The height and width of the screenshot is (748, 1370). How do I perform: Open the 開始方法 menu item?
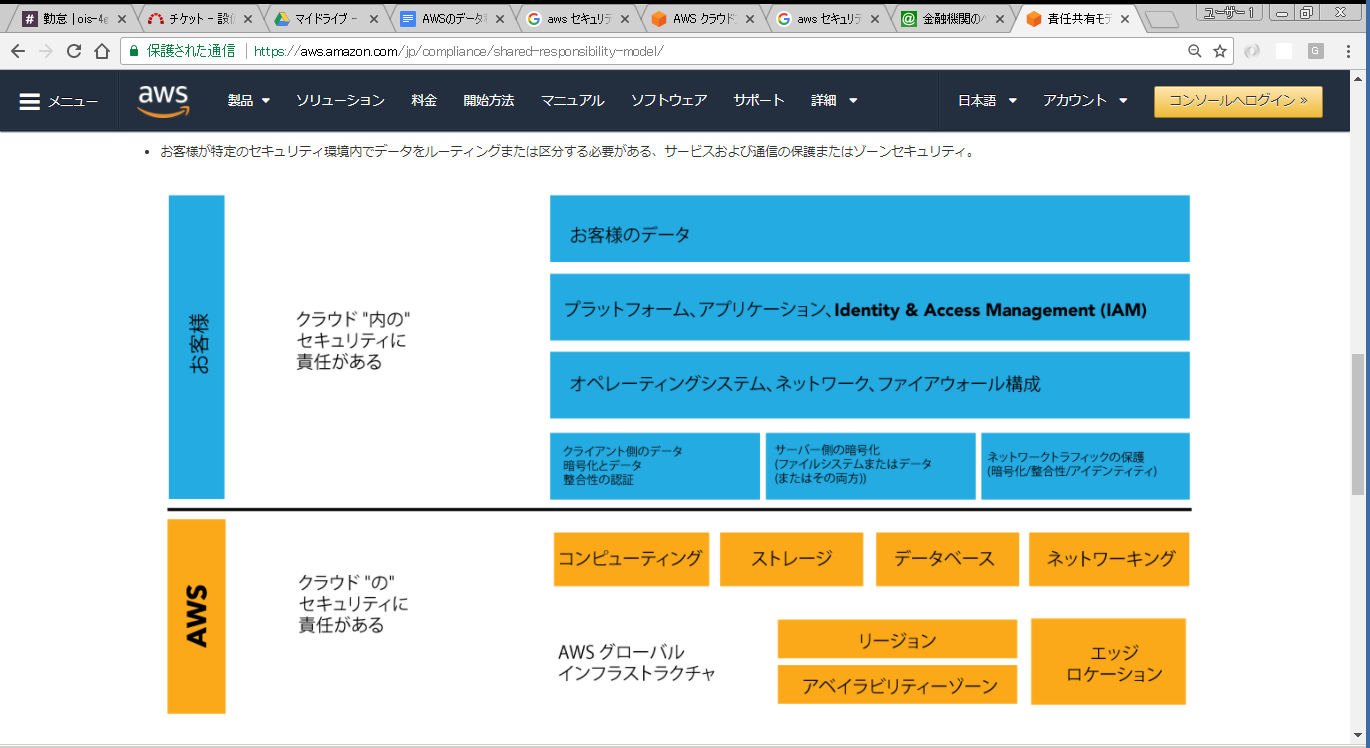pos(488,100)
